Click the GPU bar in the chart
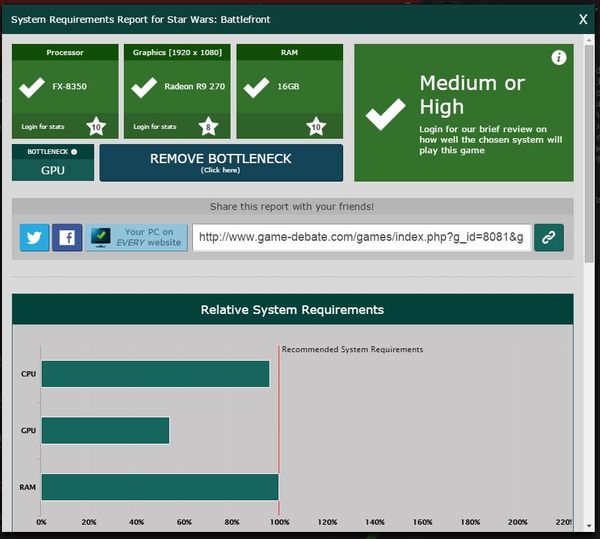 [105, 430]
